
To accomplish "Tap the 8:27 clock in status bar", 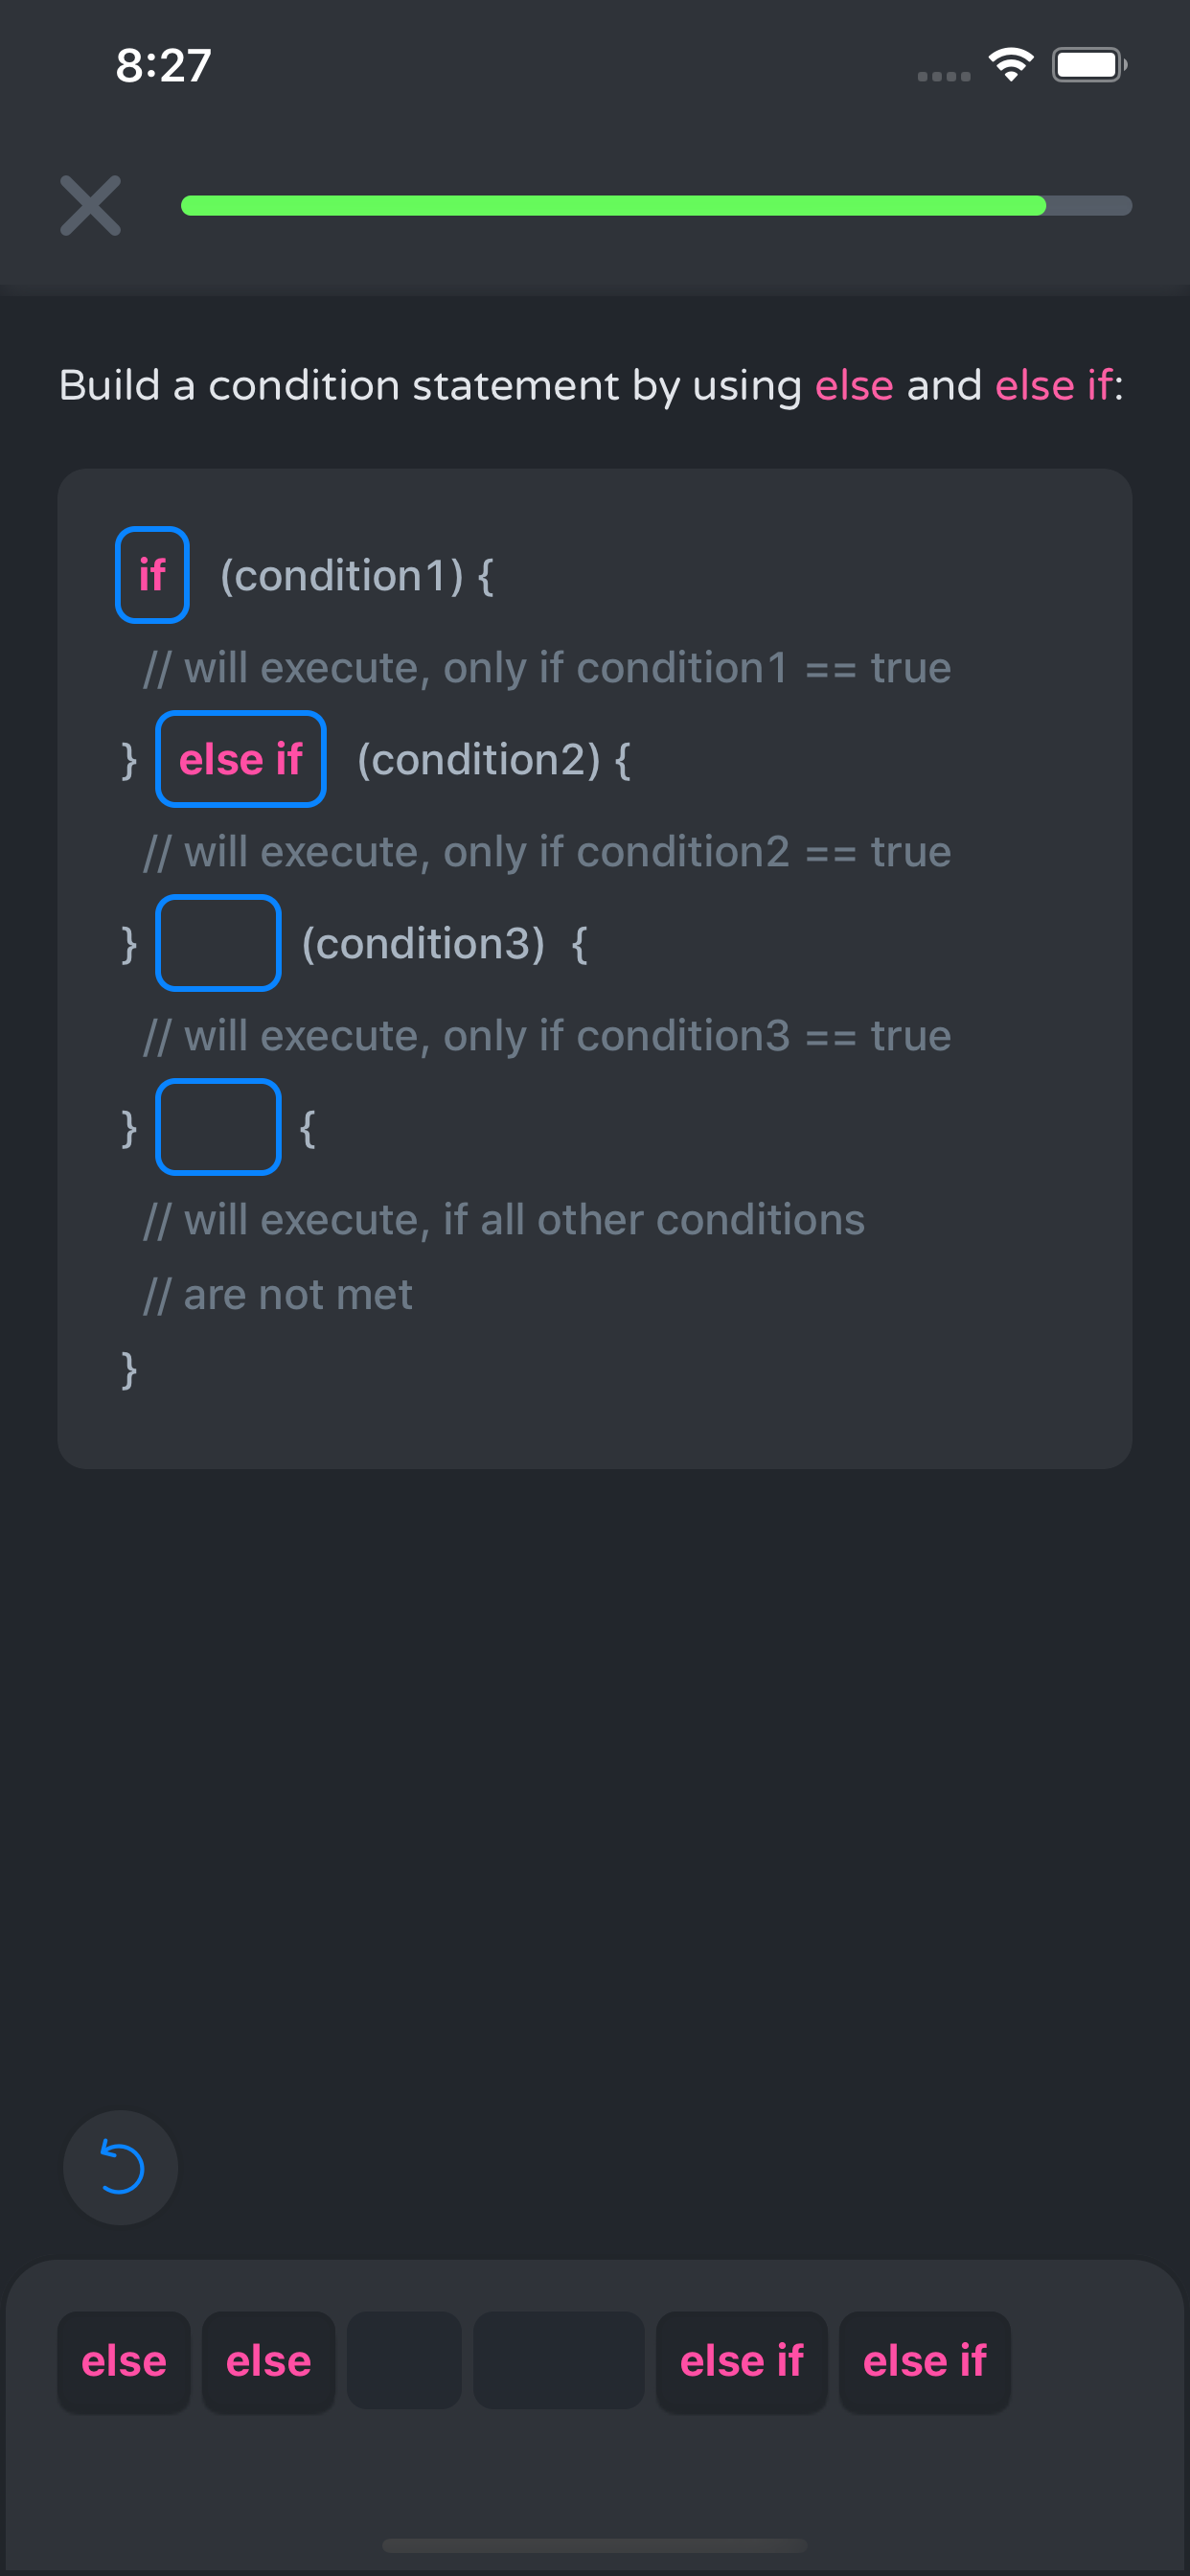I will click(x=163, y=66).
